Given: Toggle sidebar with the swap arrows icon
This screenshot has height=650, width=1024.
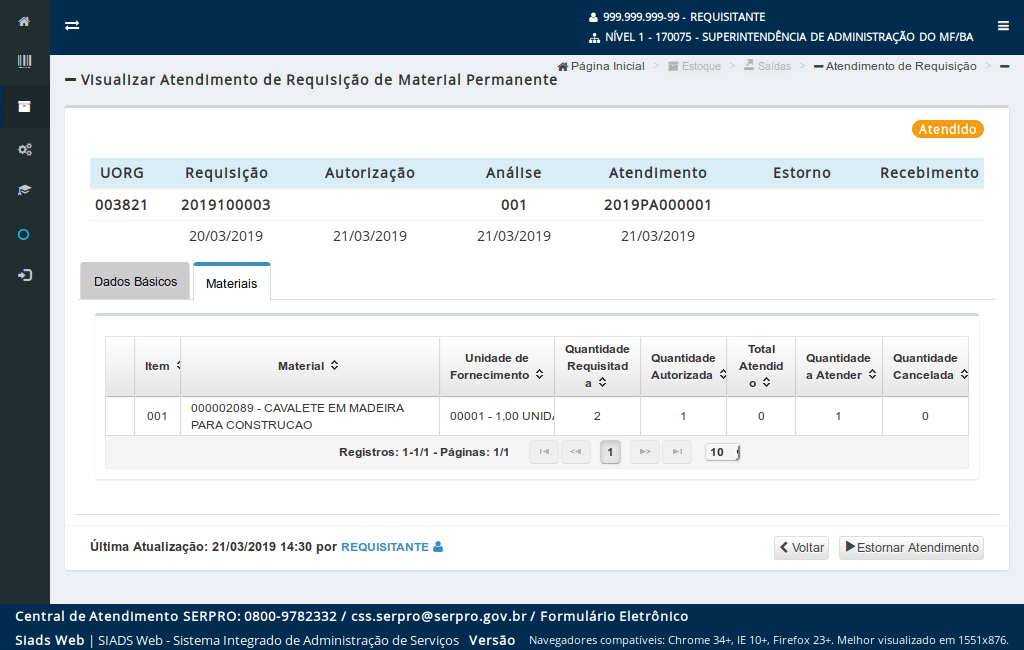Looking at the screenshot, I should 72,25.
